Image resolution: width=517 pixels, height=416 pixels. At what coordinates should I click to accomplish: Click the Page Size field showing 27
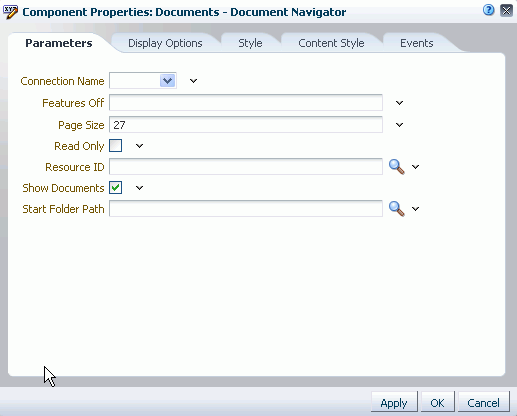click(246, 125)
